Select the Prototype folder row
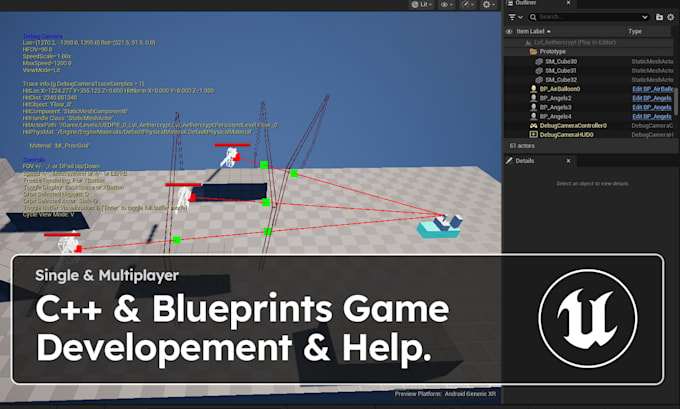Image resolution: width=680 pixels, height=409 pixels. pyautogui.click(x=589, y=52)
